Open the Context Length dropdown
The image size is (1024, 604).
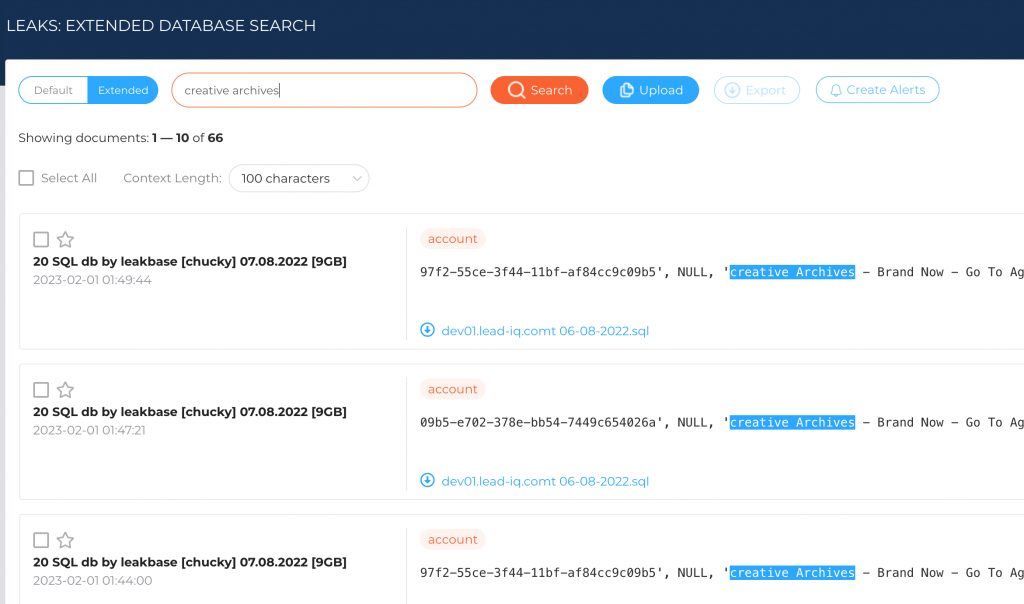(x=299, y=178)
